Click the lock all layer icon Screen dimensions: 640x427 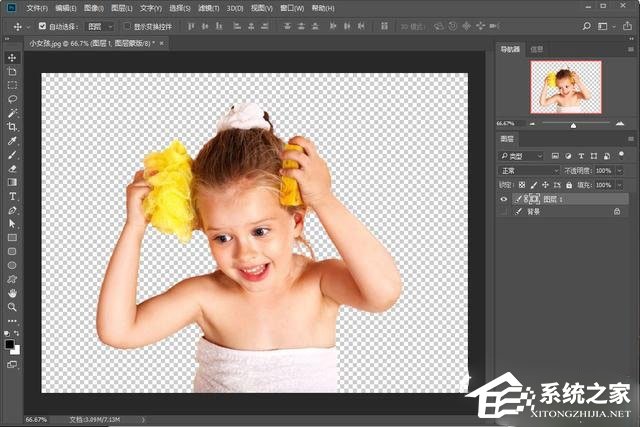click(569, 185)
